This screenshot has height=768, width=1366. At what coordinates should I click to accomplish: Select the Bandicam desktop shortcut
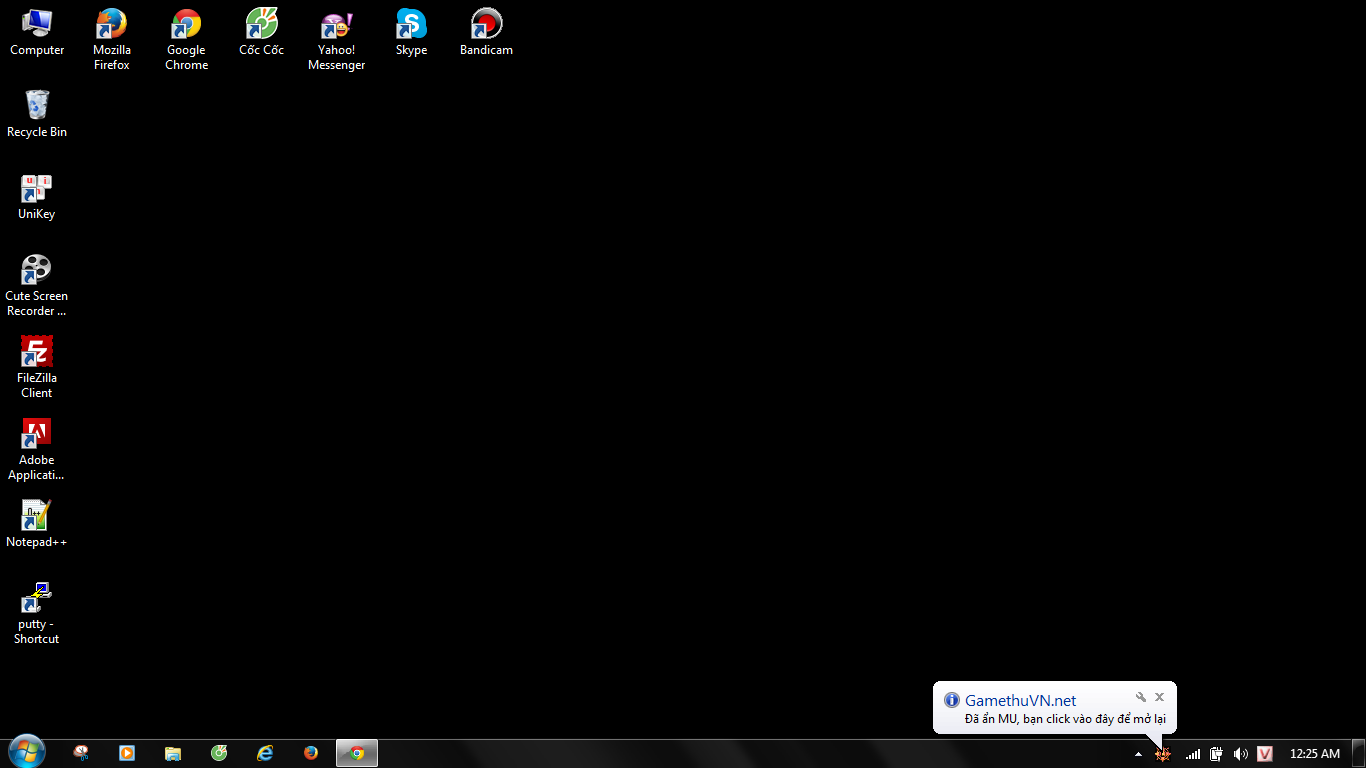[486, 32]
